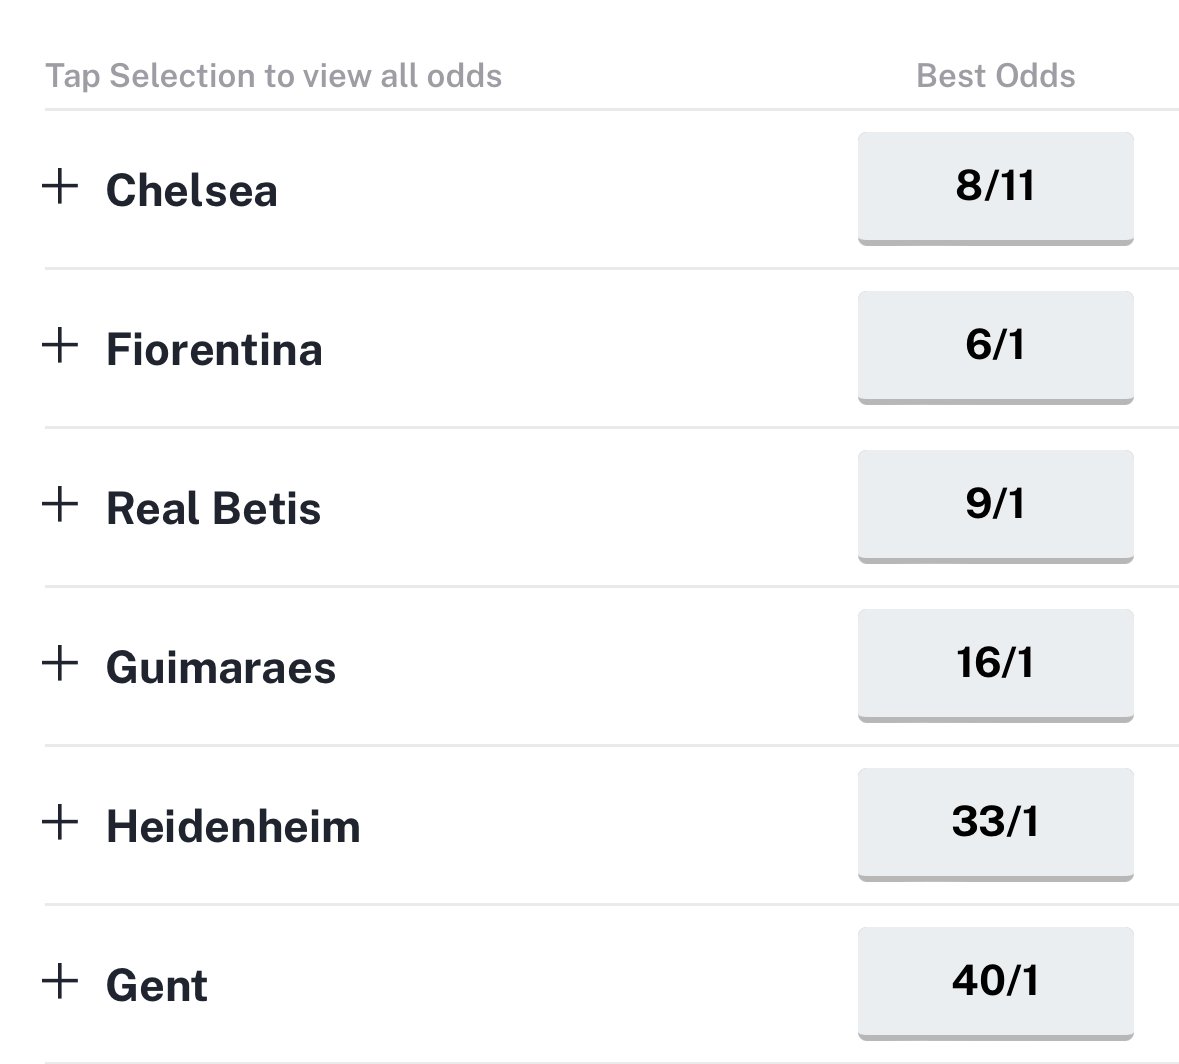Expand the Fiorentina plus icon
The image size is (1179, 1064).
60,345
